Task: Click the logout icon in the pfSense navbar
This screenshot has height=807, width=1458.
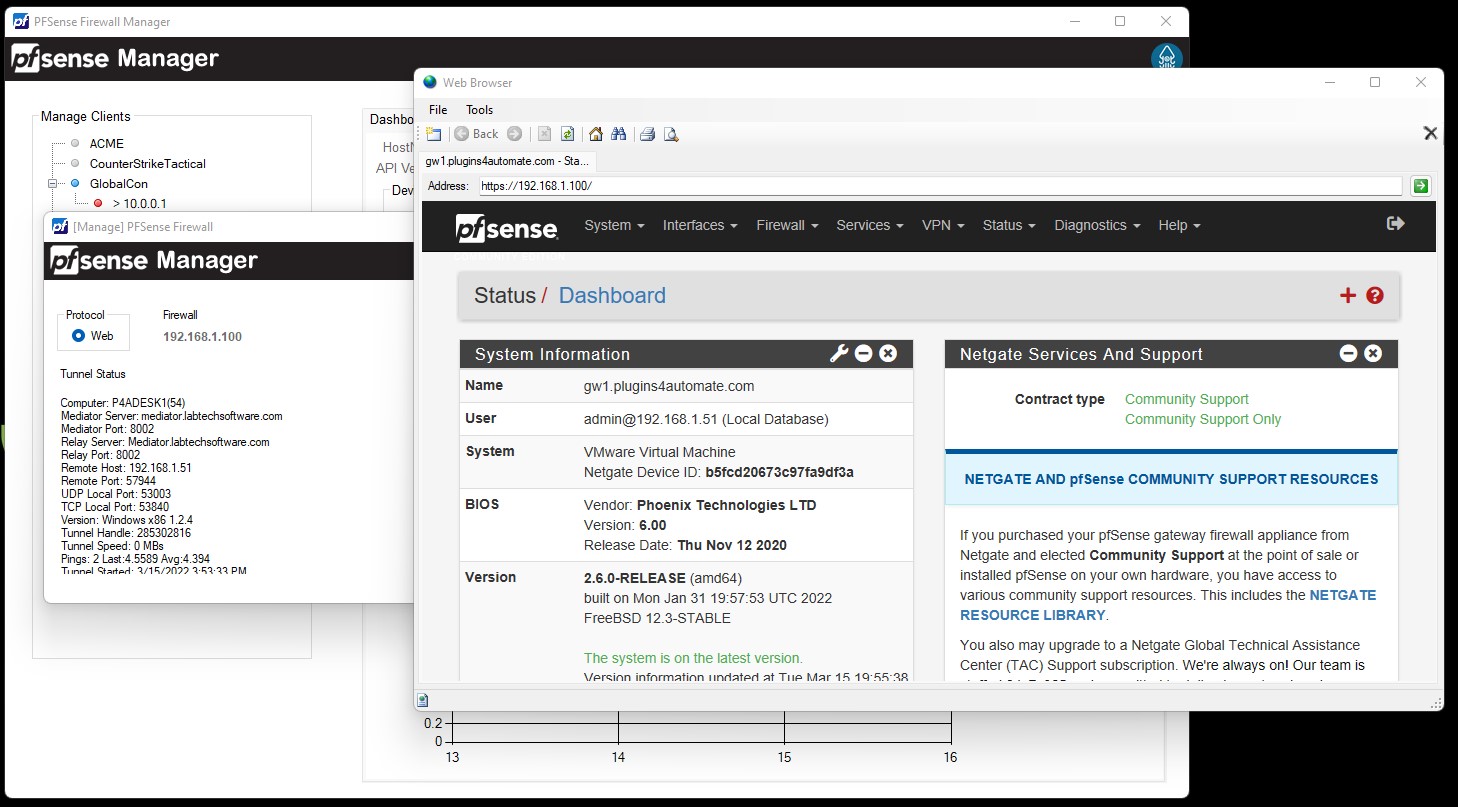Action: tap(1395, 224)
